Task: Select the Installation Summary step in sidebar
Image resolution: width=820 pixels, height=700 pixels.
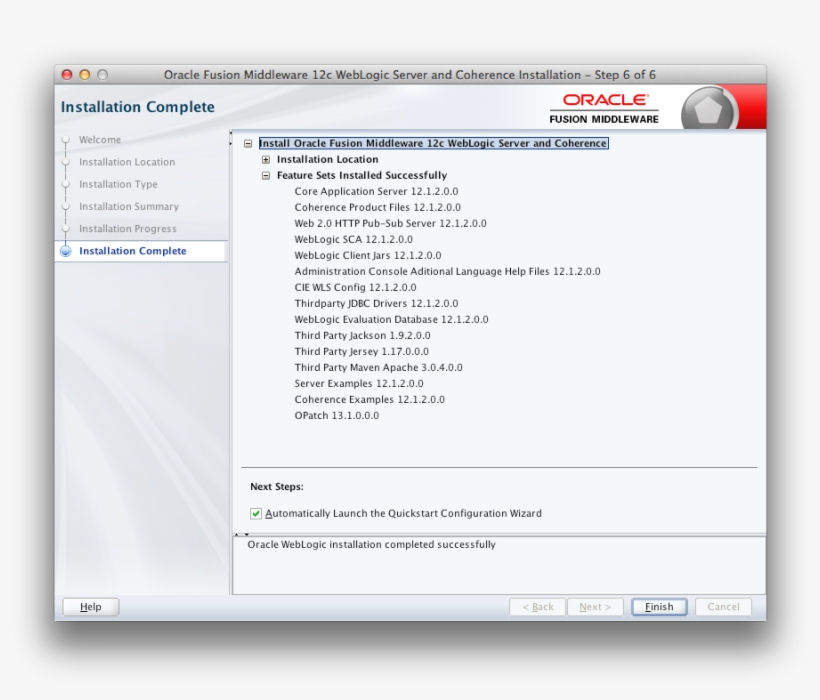Action: [x=128, y=207]
